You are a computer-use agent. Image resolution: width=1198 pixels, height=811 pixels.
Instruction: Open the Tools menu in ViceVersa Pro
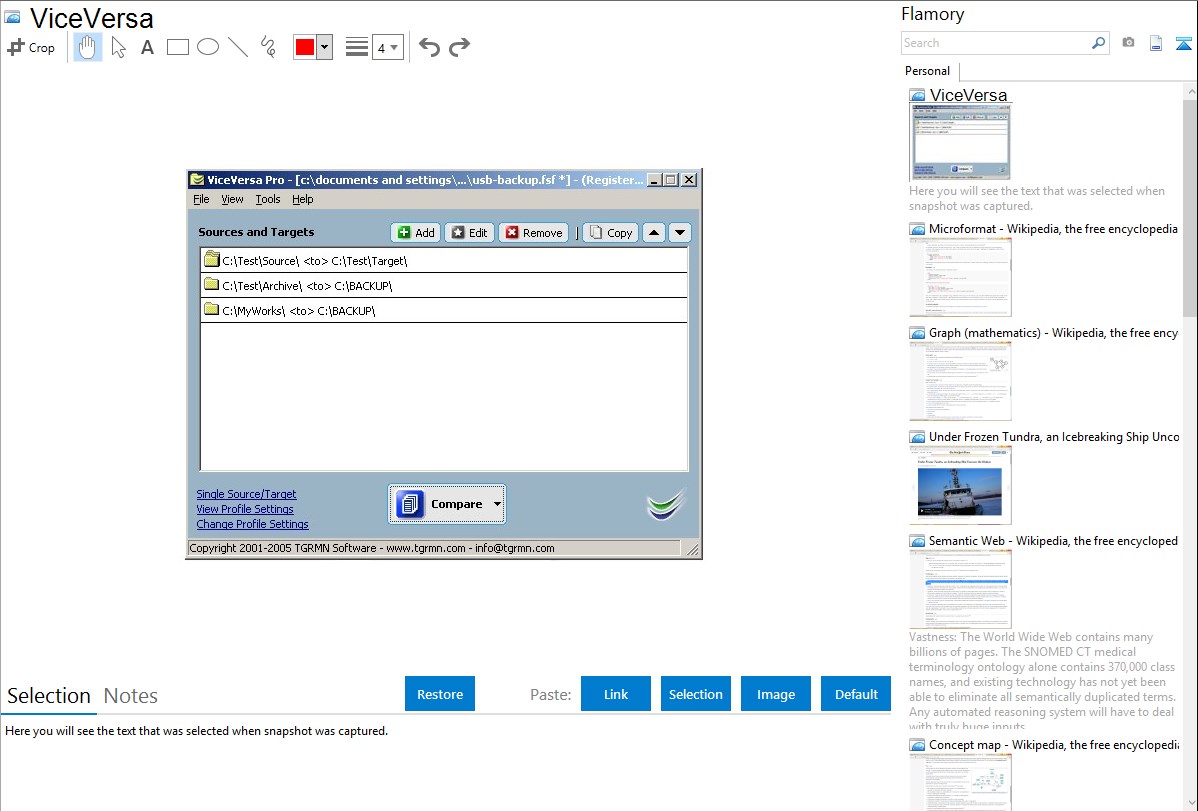tap(267, 199)
